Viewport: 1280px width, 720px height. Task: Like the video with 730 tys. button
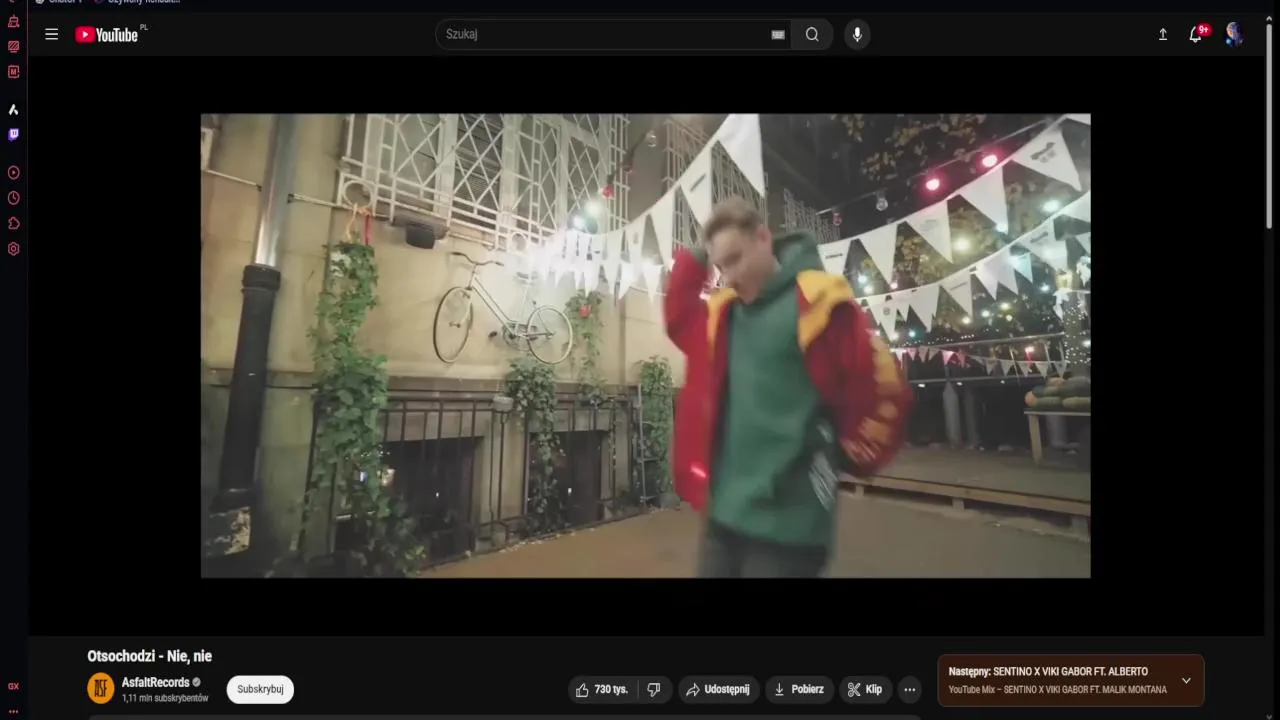pyautogui.click(x=604, y=689)
